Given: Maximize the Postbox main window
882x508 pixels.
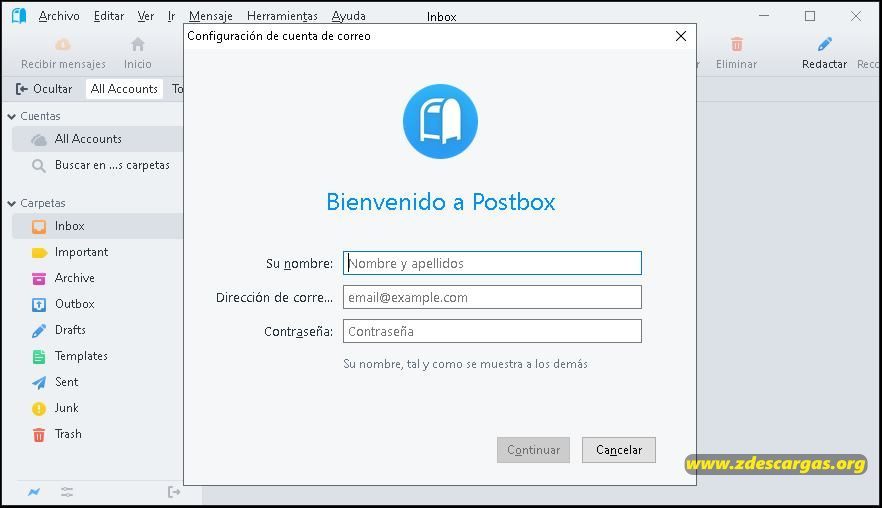Looking at the screenshot, I should pyautogui.click(x=810, y=16).
